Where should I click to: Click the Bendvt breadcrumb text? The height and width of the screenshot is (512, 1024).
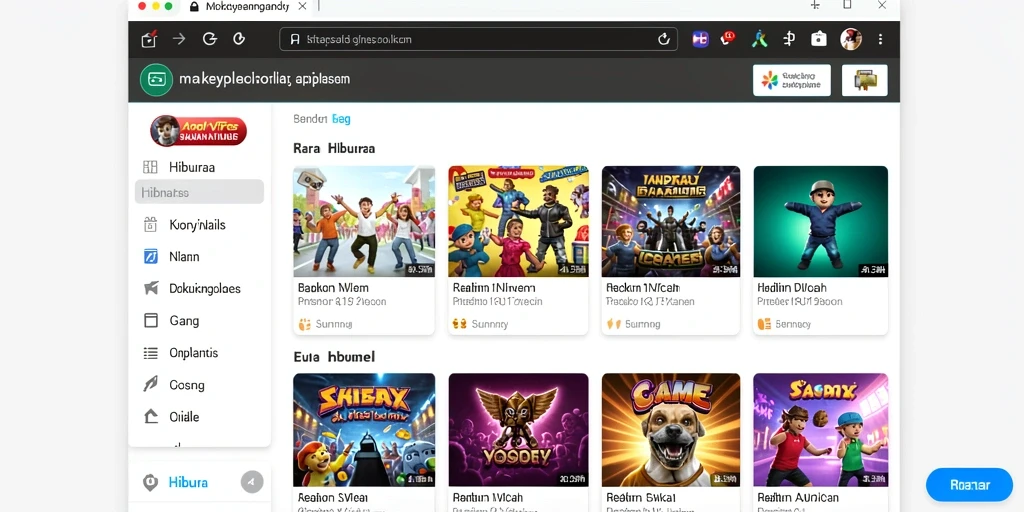[x=310, y=119]
